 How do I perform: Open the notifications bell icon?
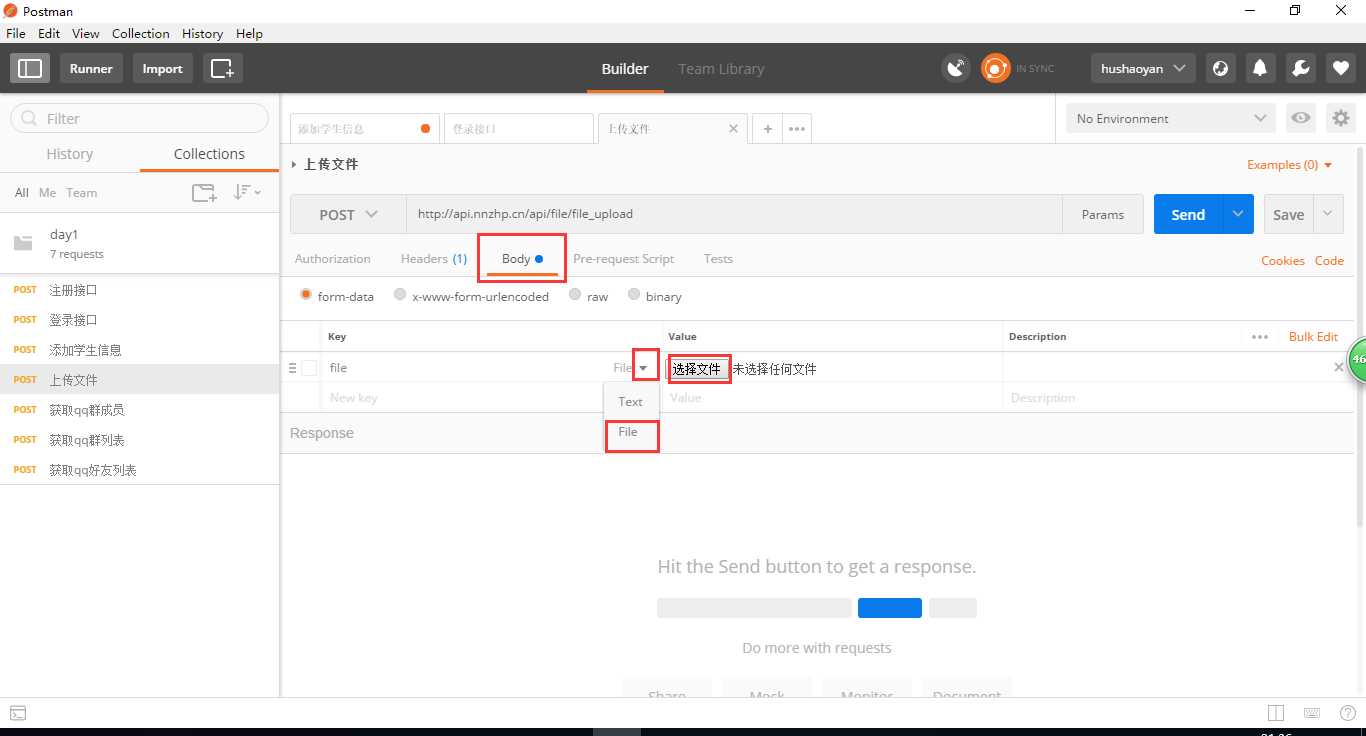click(1260, 68)
